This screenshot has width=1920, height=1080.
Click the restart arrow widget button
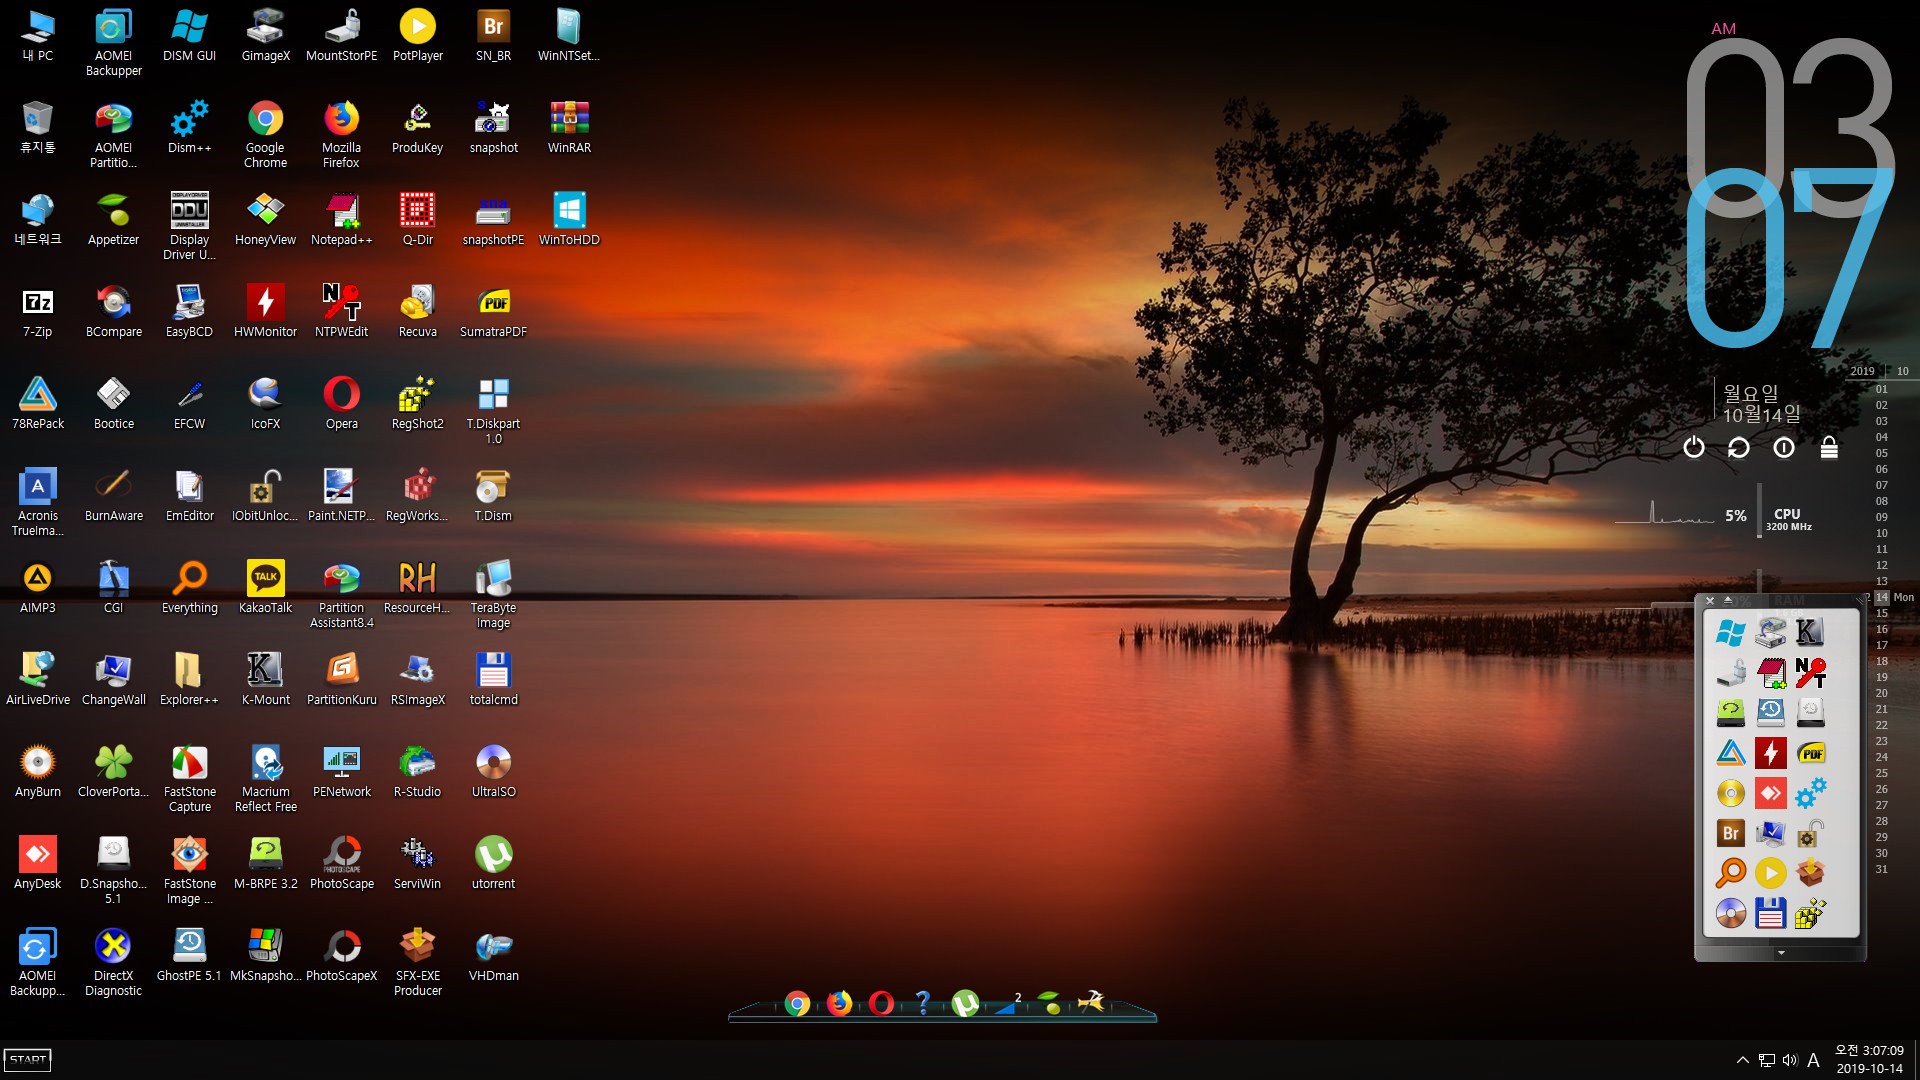coord(1738,447)
